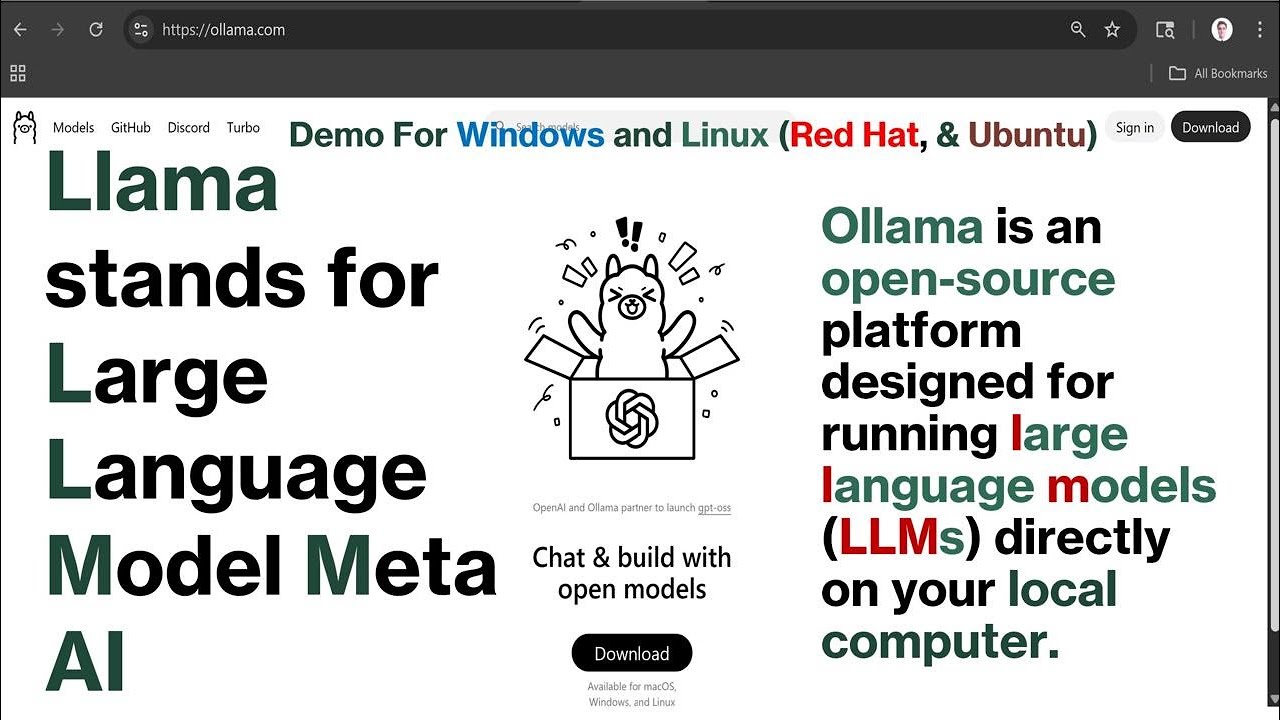The image size is (1280, 720).
Task: Click the Sign in button
Action: pos(1135,127)
